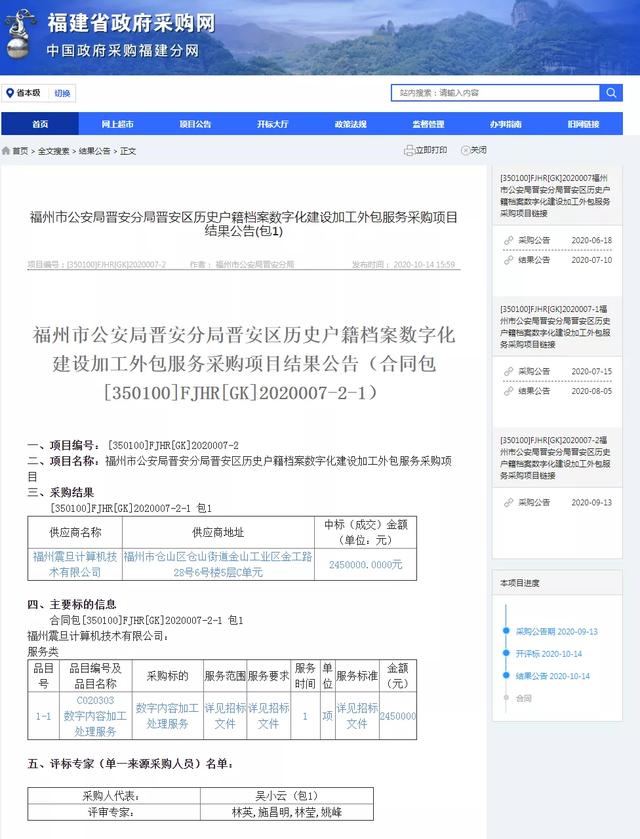
Task: Open the 网上超市 navigation tab
Action: tap(117, 124)
